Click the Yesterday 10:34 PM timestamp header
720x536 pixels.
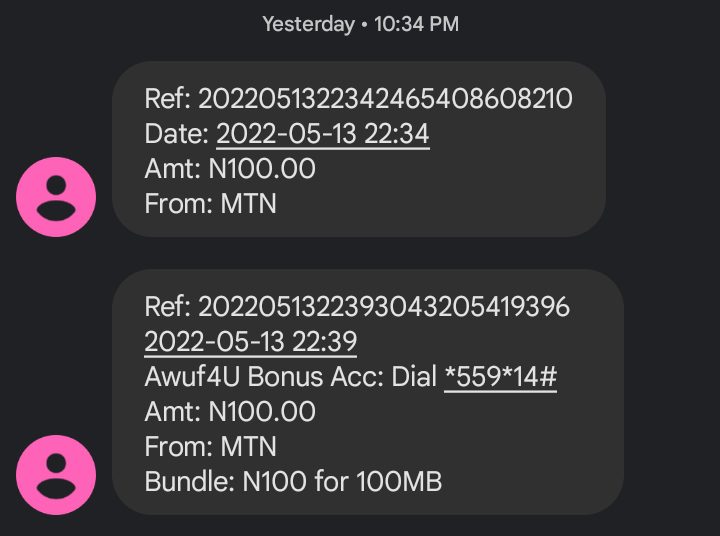pos(360,24)
